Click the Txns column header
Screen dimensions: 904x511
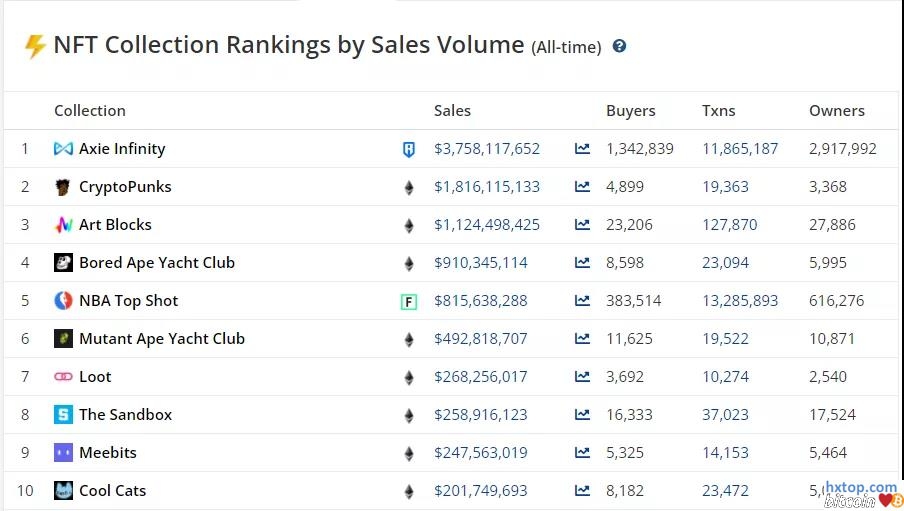point(719,111)
